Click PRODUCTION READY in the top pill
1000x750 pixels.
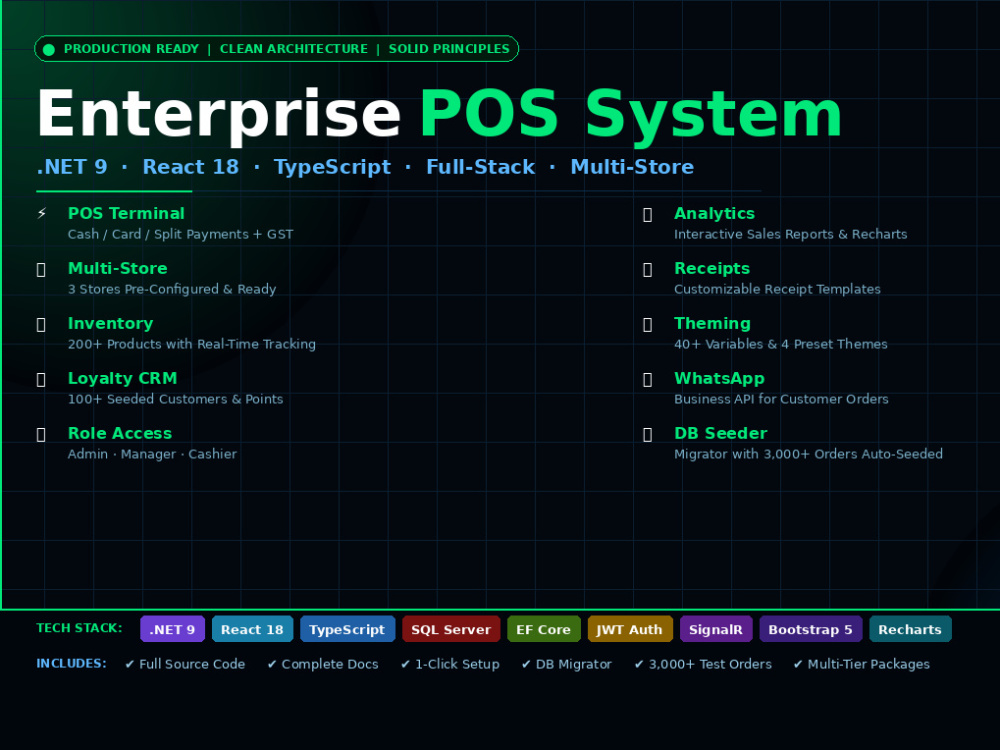click(x=131, y=49)
